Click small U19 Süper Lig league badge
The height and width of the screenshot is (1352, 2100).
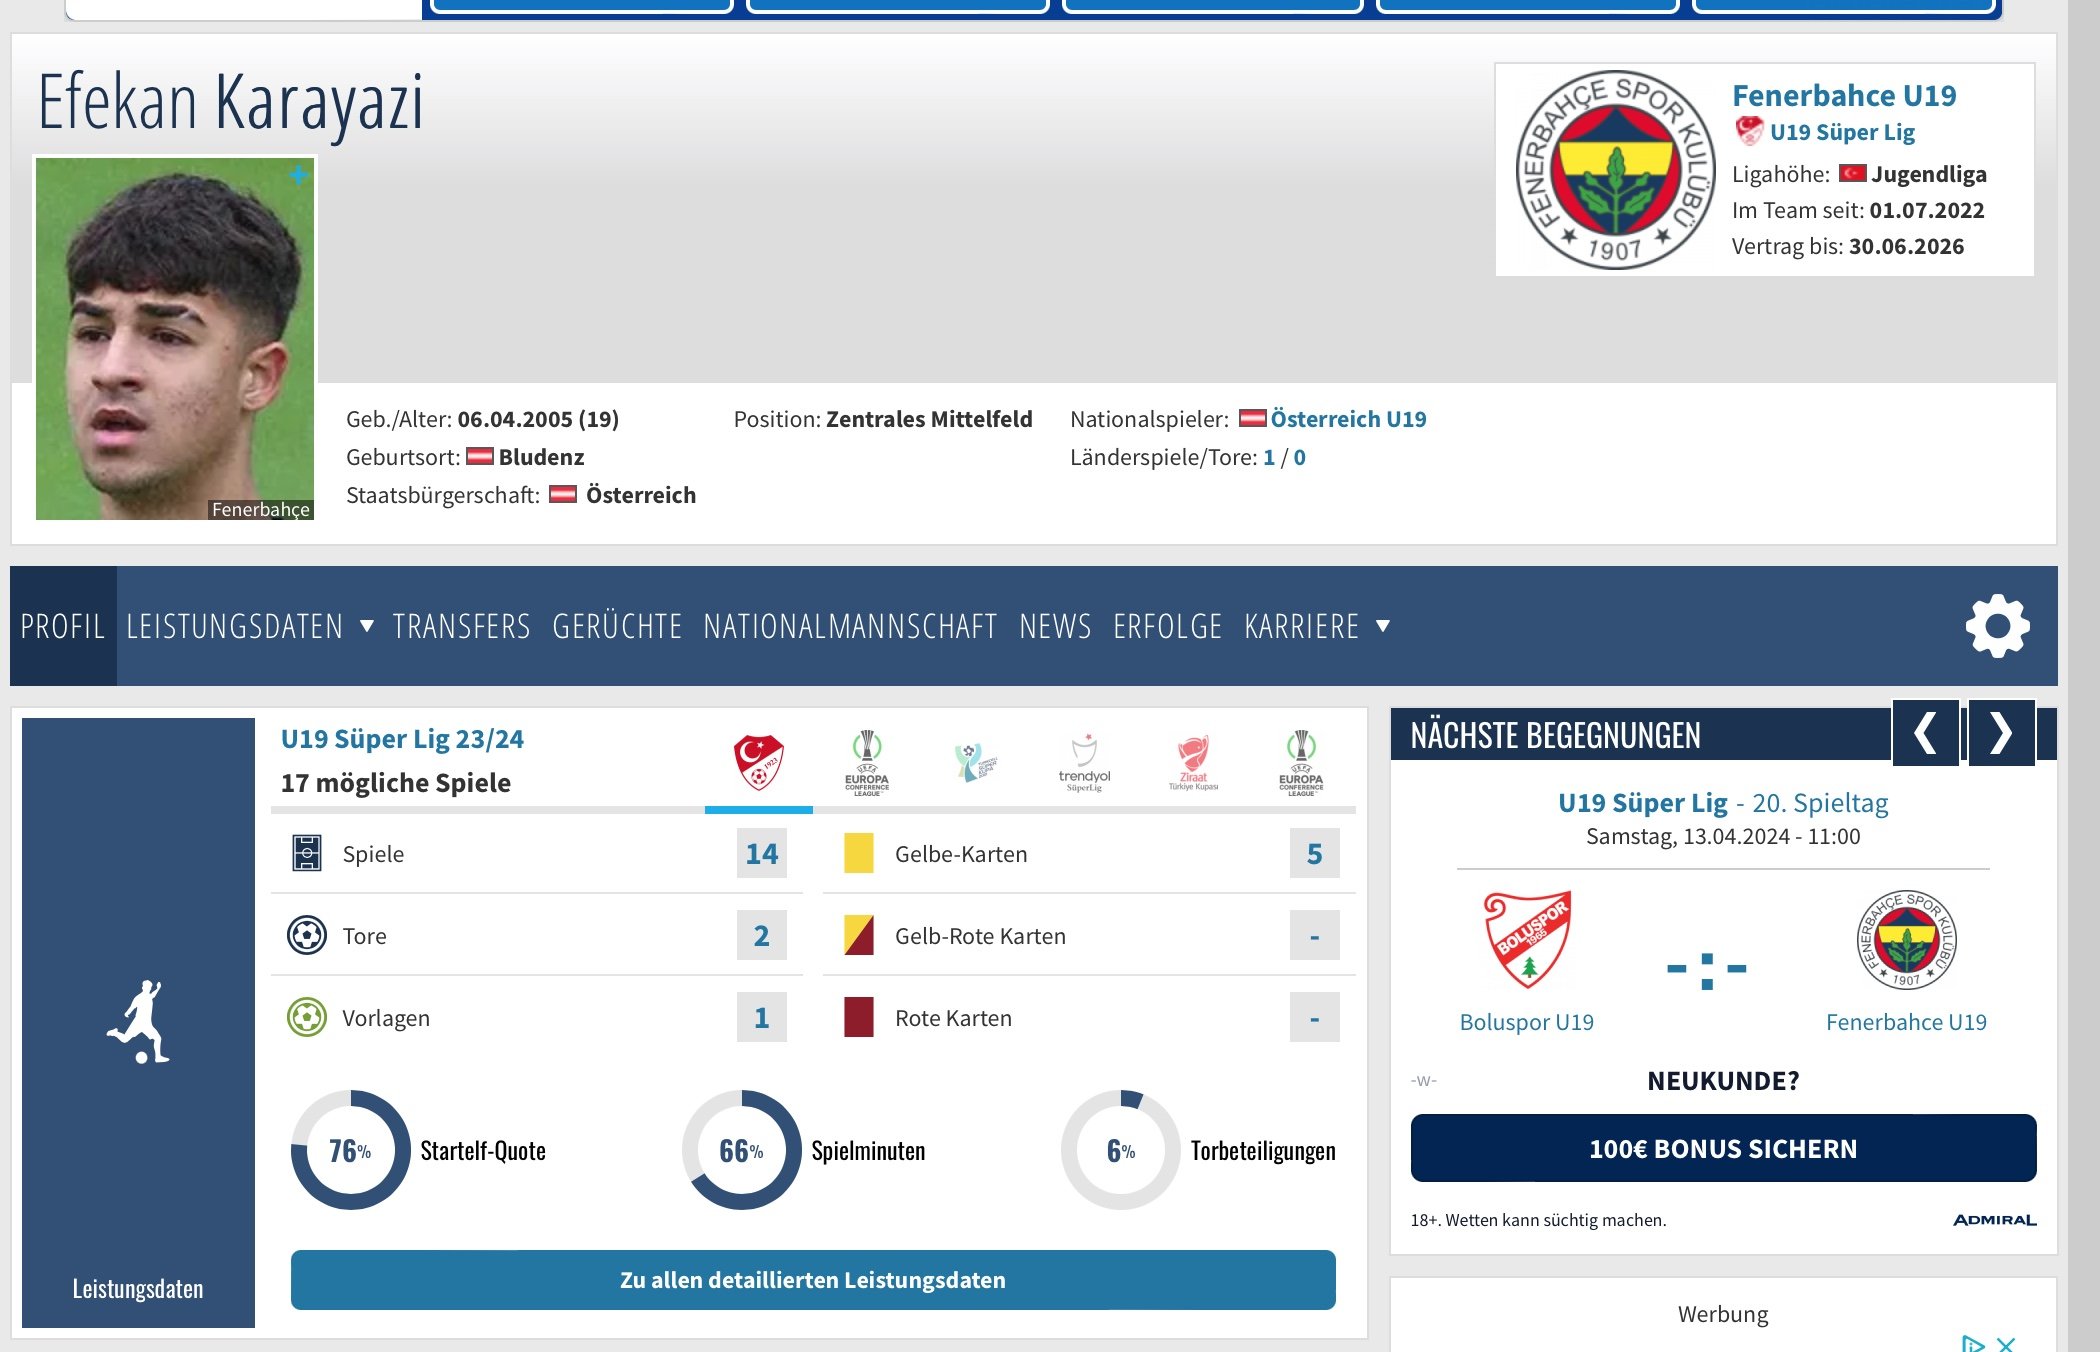[1748, 131]
